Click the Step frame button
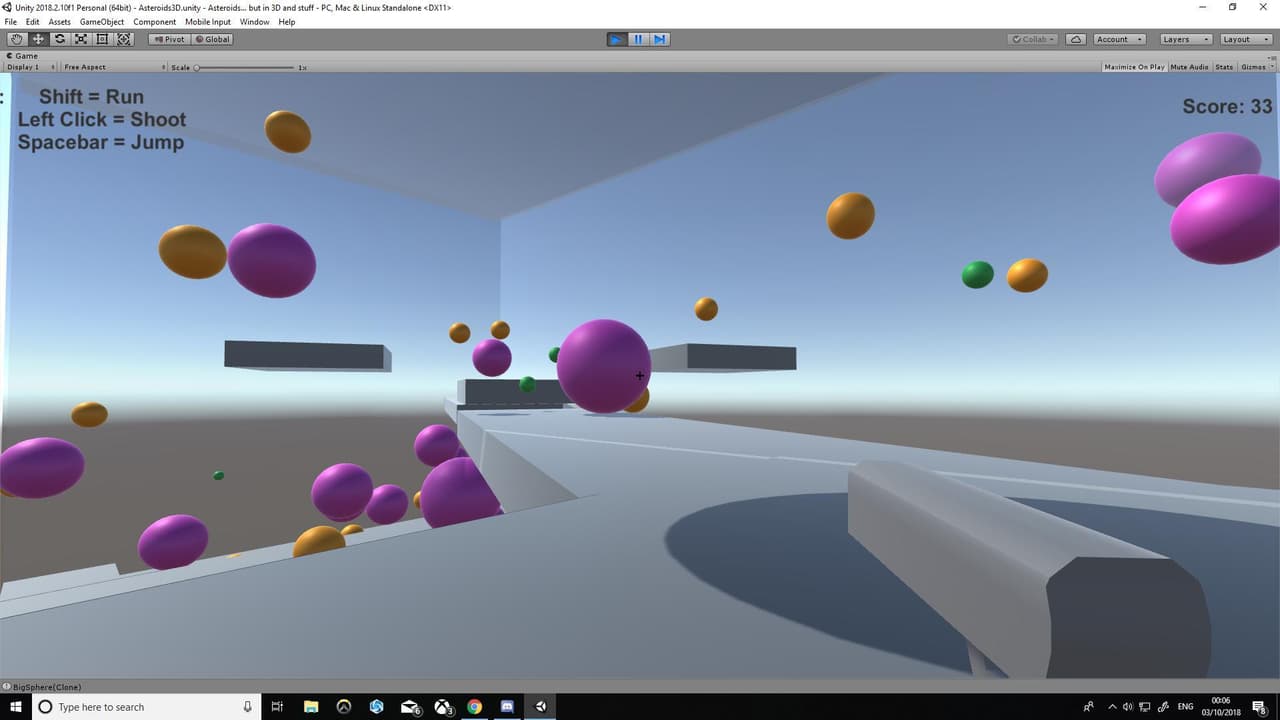This screenshot has width=1280, height=720. (x=660, y=39)
